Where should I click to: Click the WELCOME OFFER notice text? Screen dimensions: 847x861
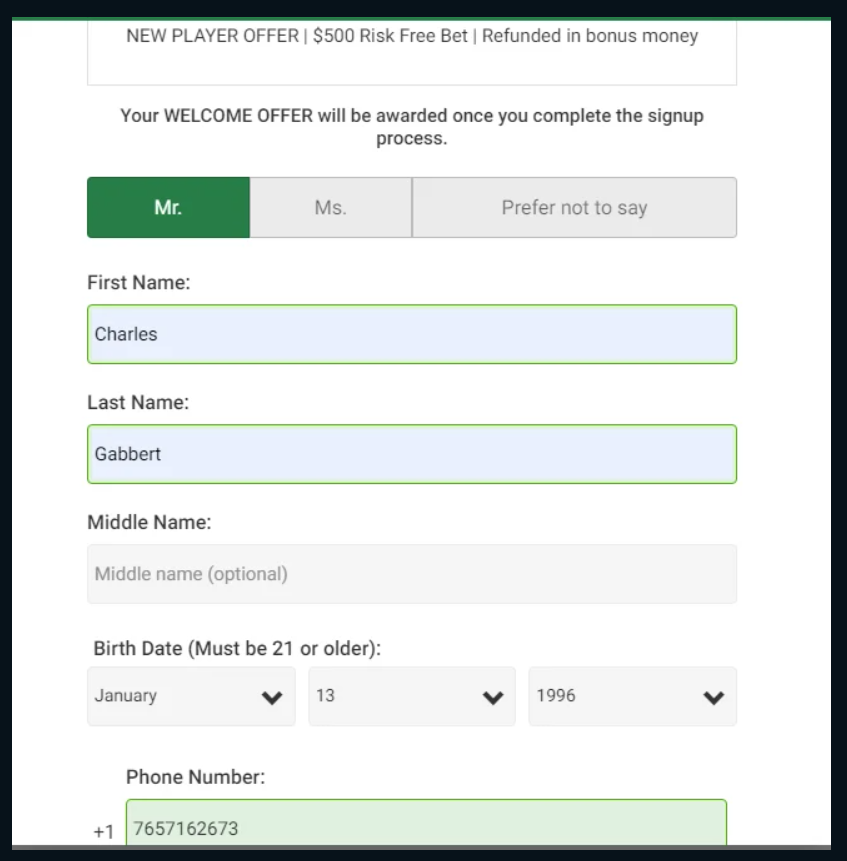[411, 126]
